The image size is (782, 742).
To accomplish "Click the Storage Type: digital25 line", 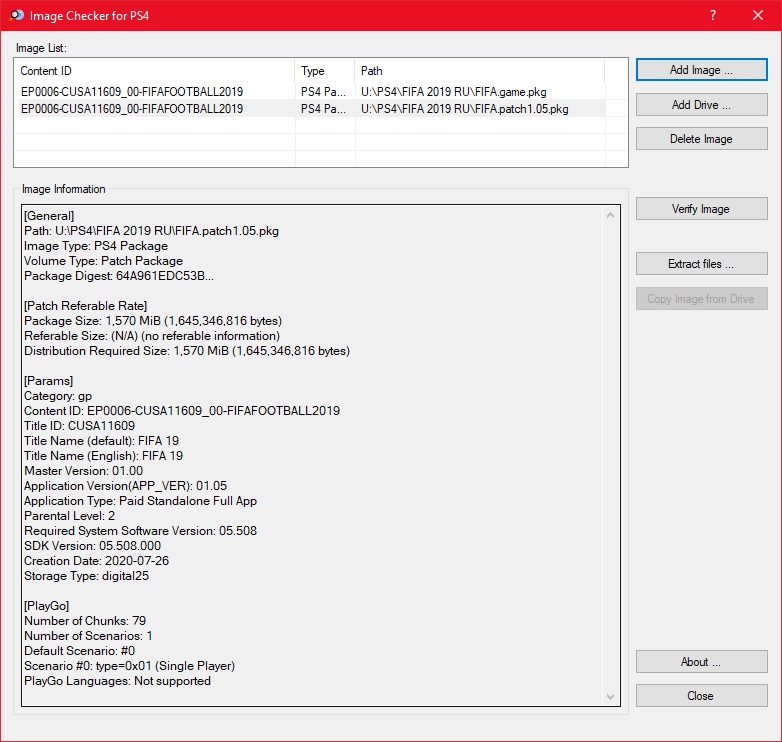I will pyautogui.click(x=86, y=575).
